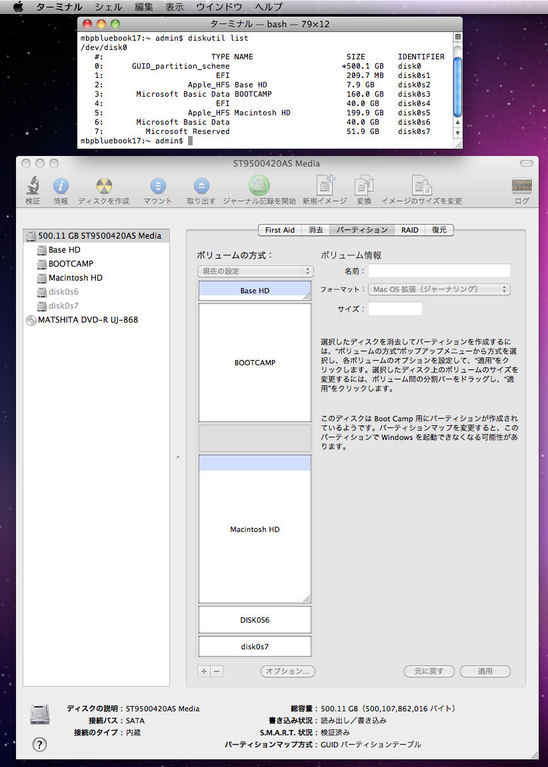Click the size (サイズ) input field
Screen dimensions: 548x767
coord(395,309)
